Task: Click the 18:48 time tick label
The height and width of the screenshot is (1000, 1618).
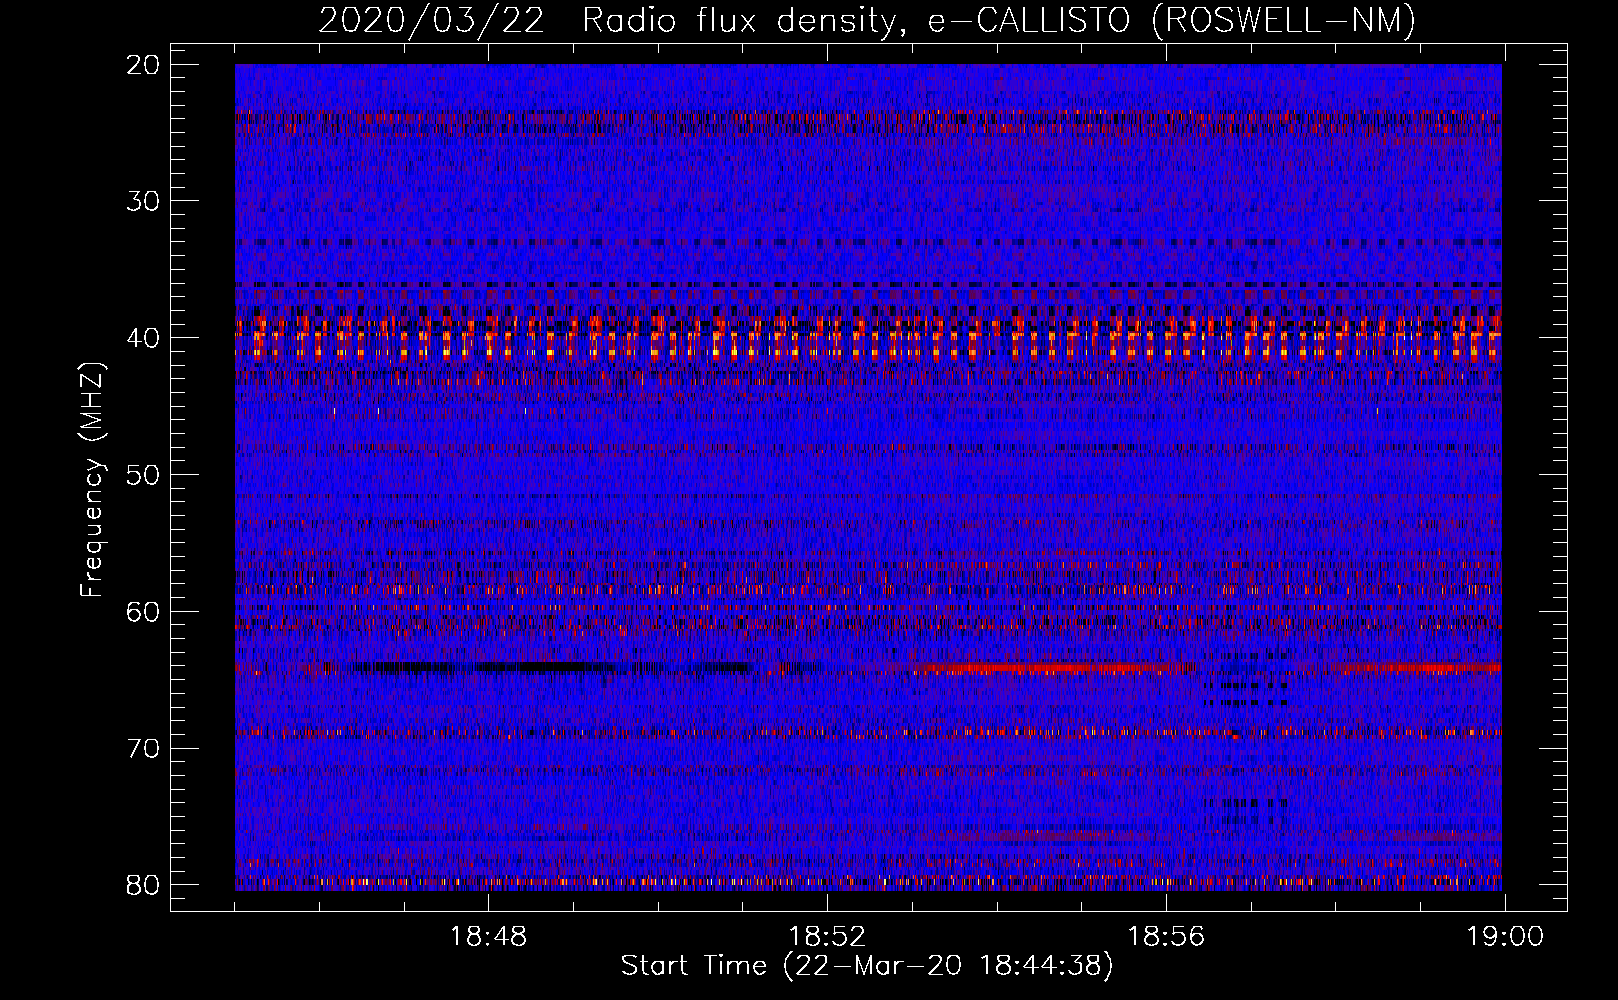Action: 488,937
